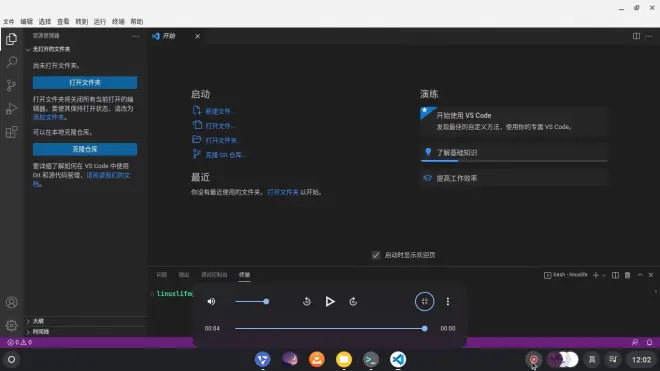The width and height of the screenshot is (660, 371).
Task: Open the Manage gear icon
Action: point(11,325)
